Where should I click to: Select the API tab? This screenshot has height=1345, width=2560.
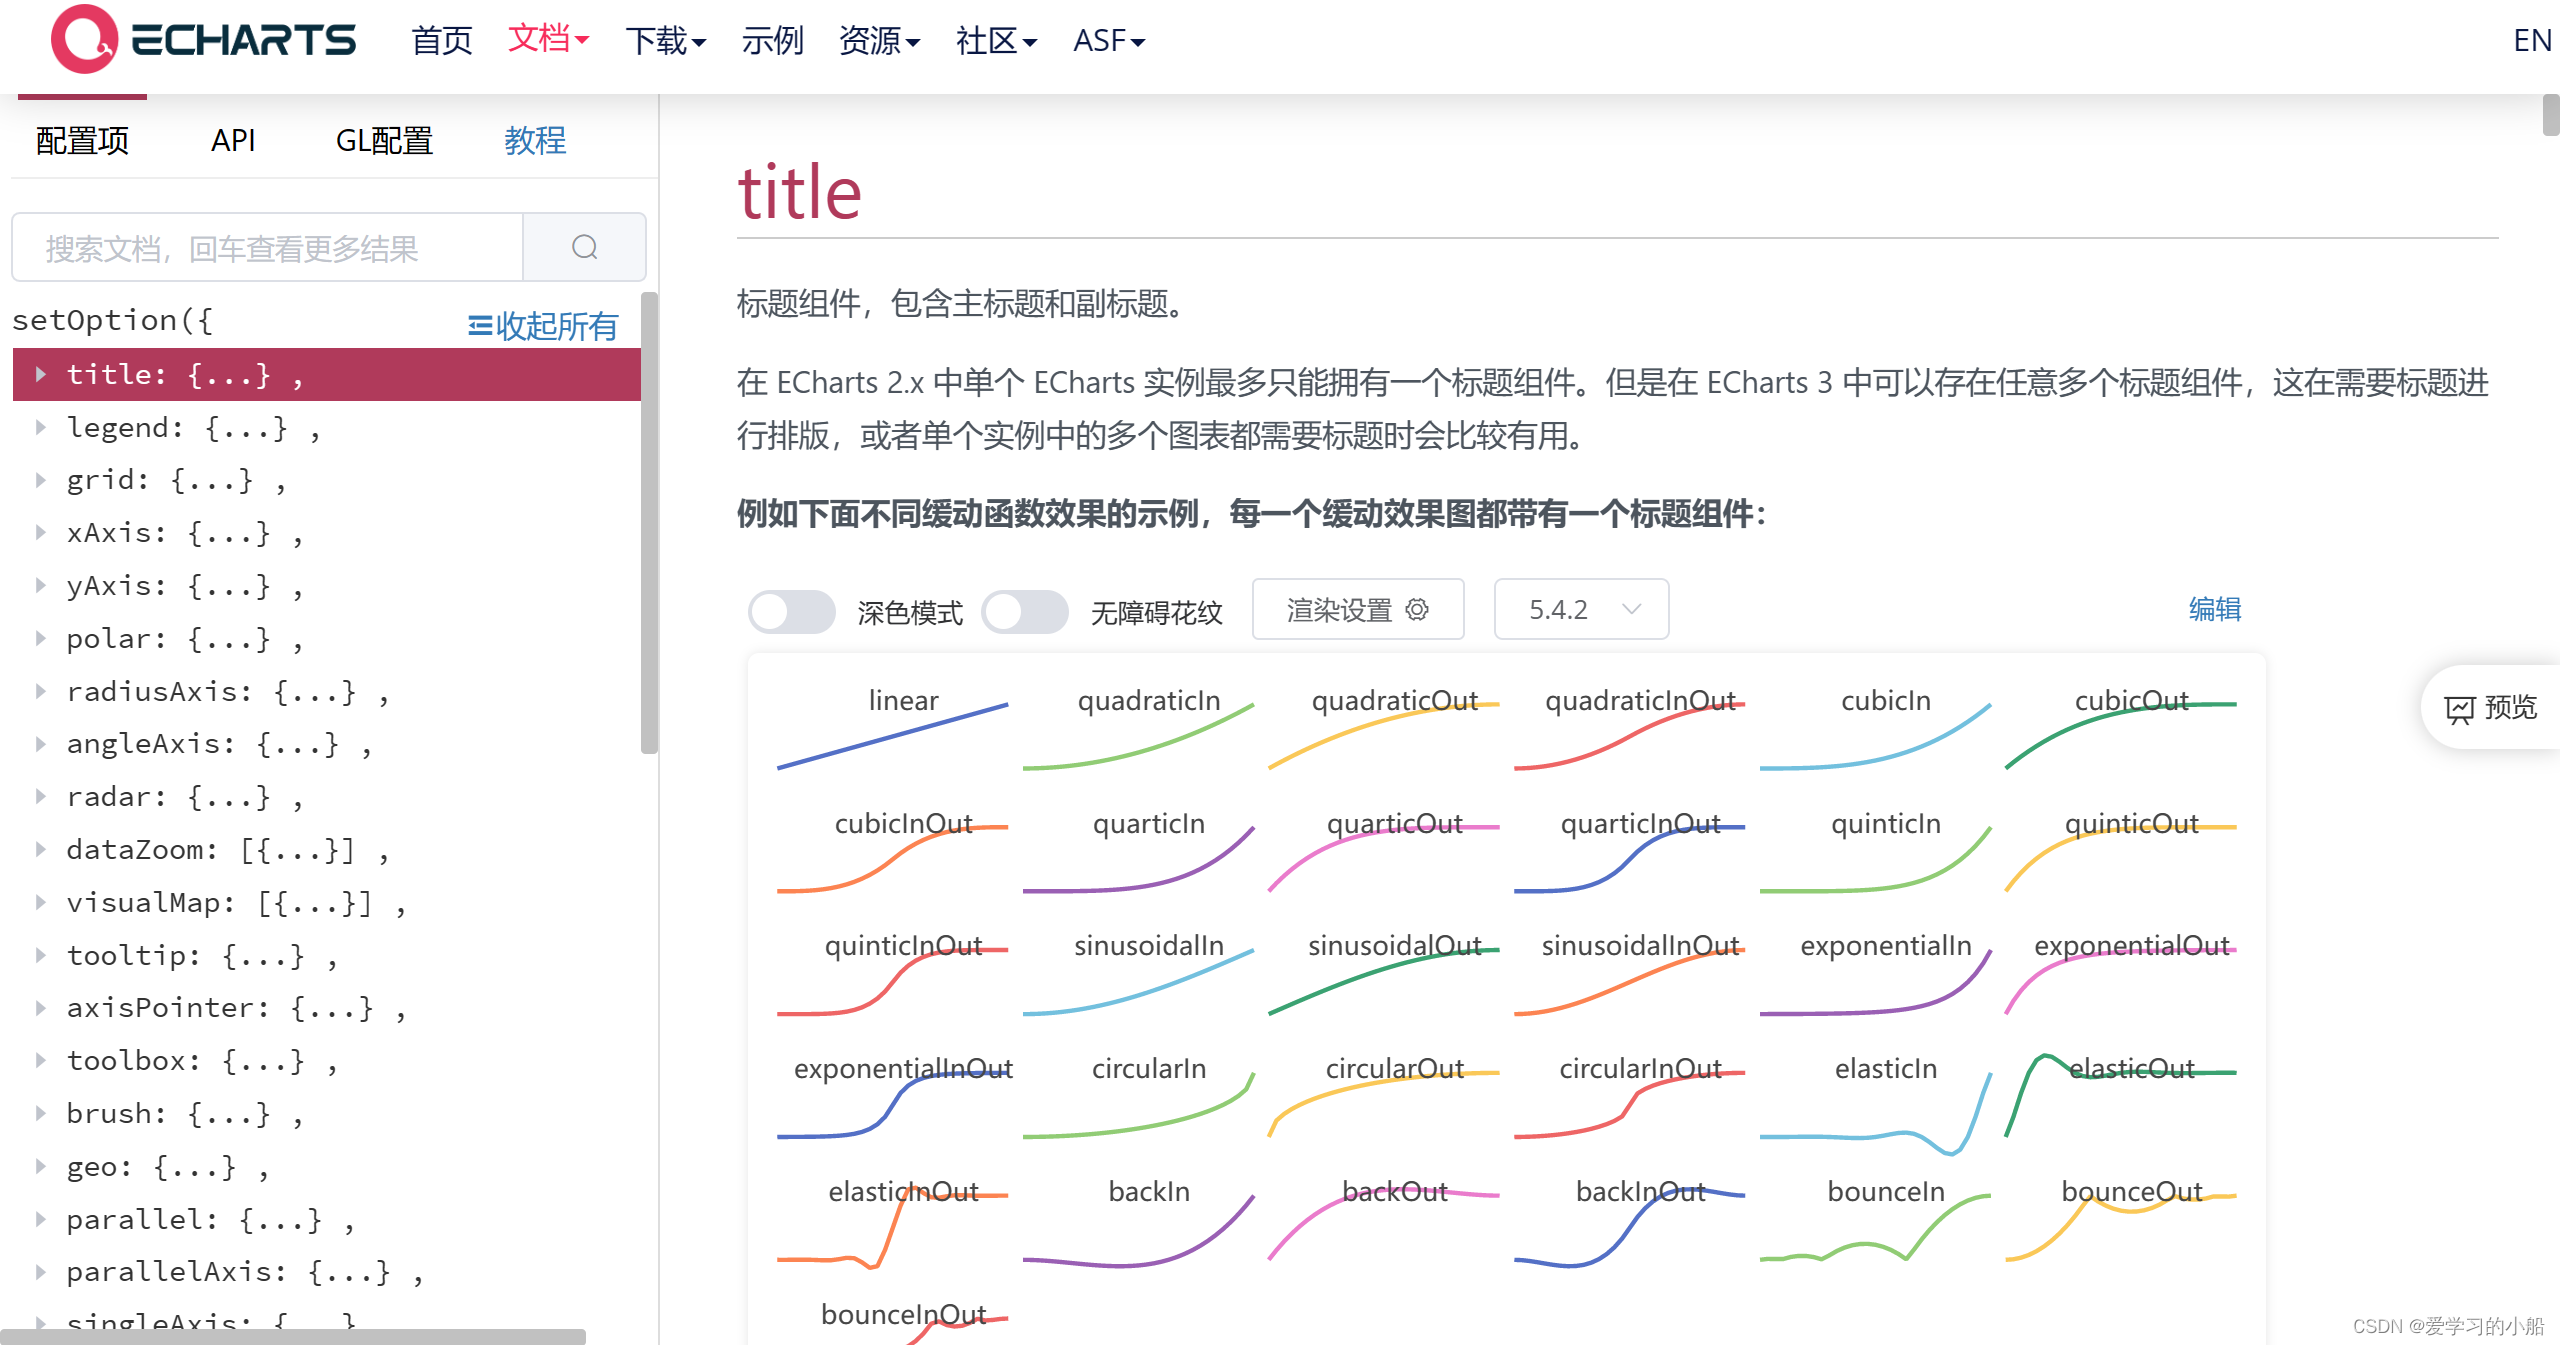click(233, 141)
